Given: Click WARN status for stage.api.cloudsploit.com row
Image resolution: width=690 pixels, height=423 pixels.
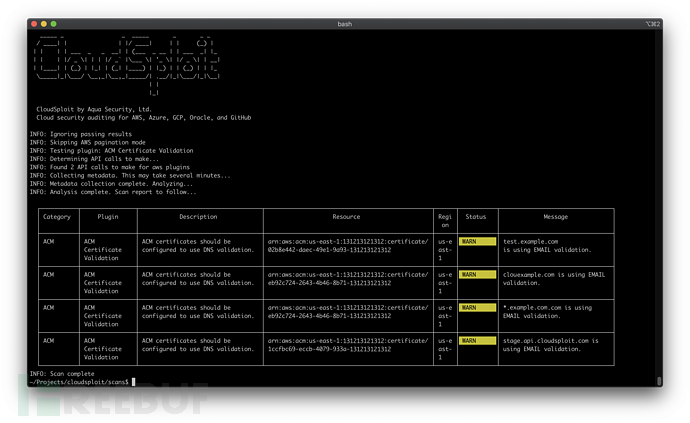Looking at the screenshot, I should [x=477, y=340].
